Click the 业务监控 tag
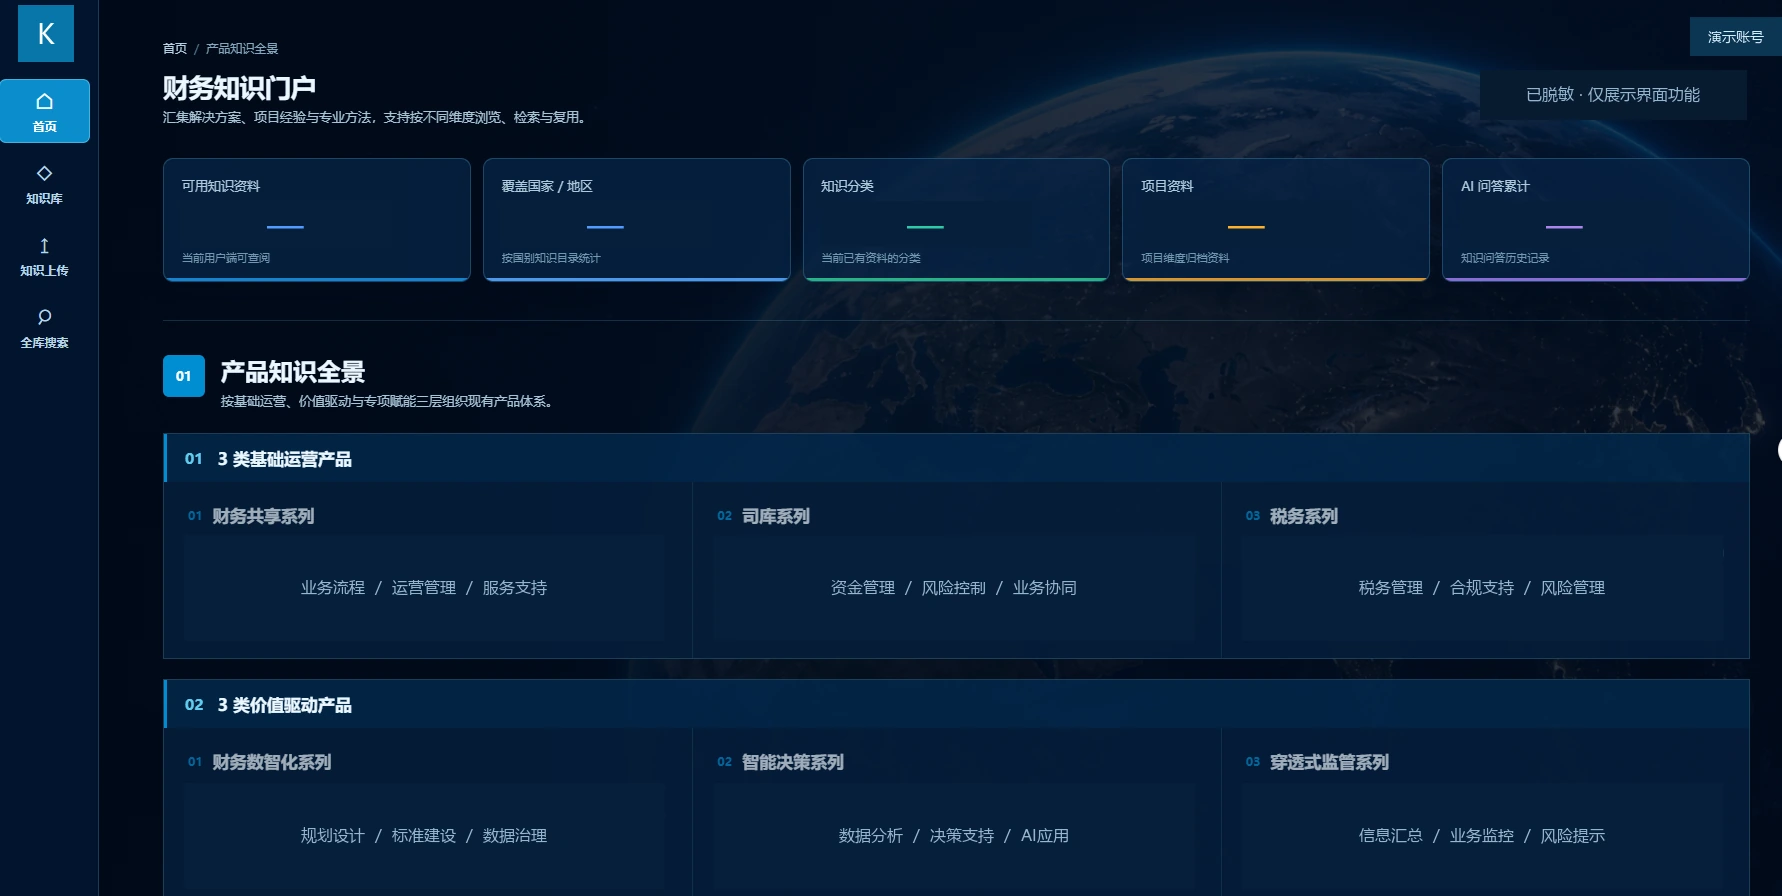This screenshot has height=896, width=1782. (1482, 836)
